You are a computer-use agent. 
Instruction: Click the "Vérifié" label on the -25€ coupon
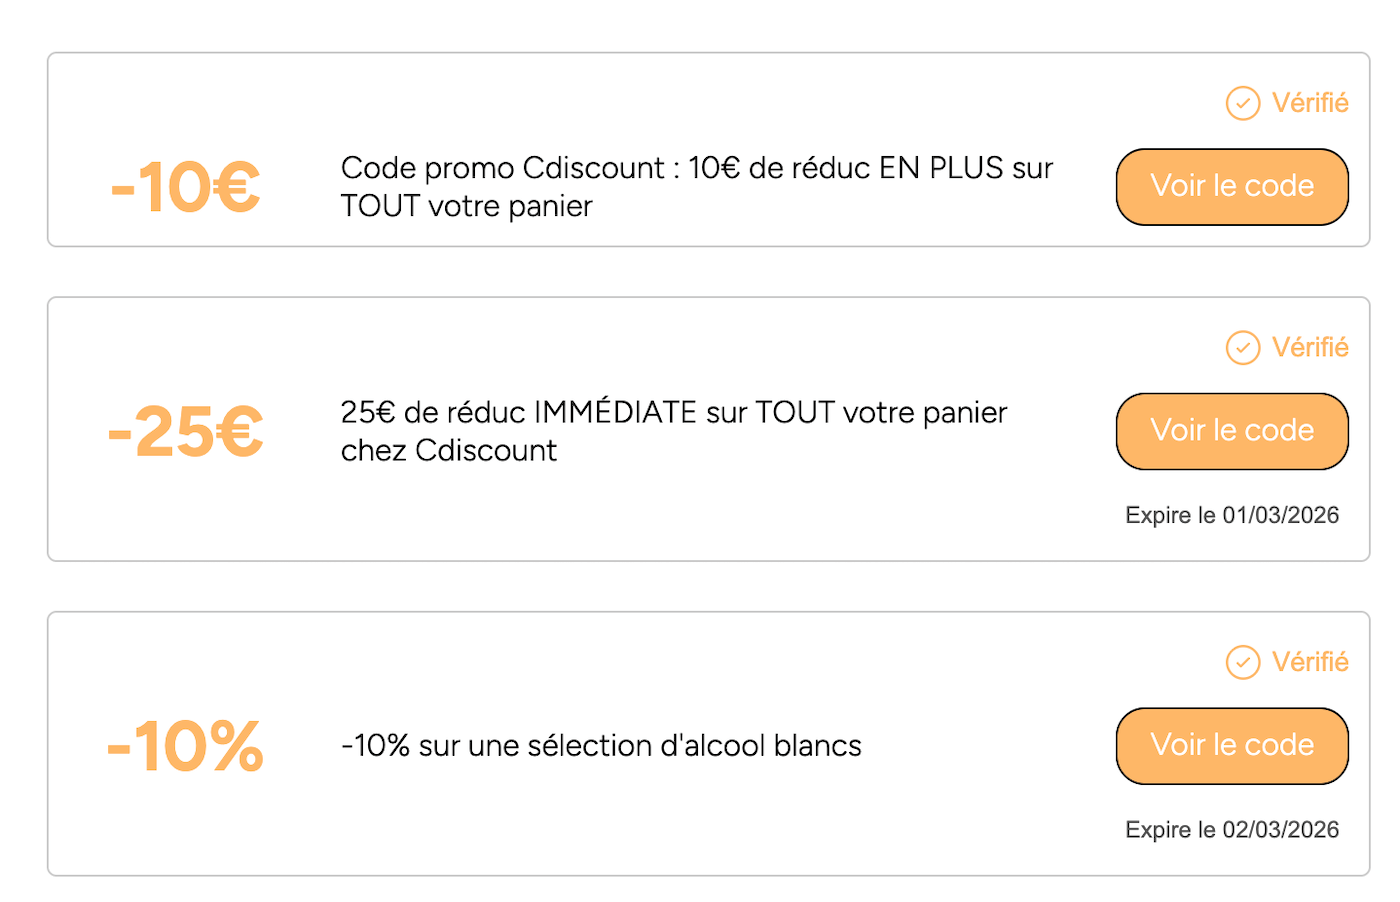pyautogui.click(x=1309, y=348)
